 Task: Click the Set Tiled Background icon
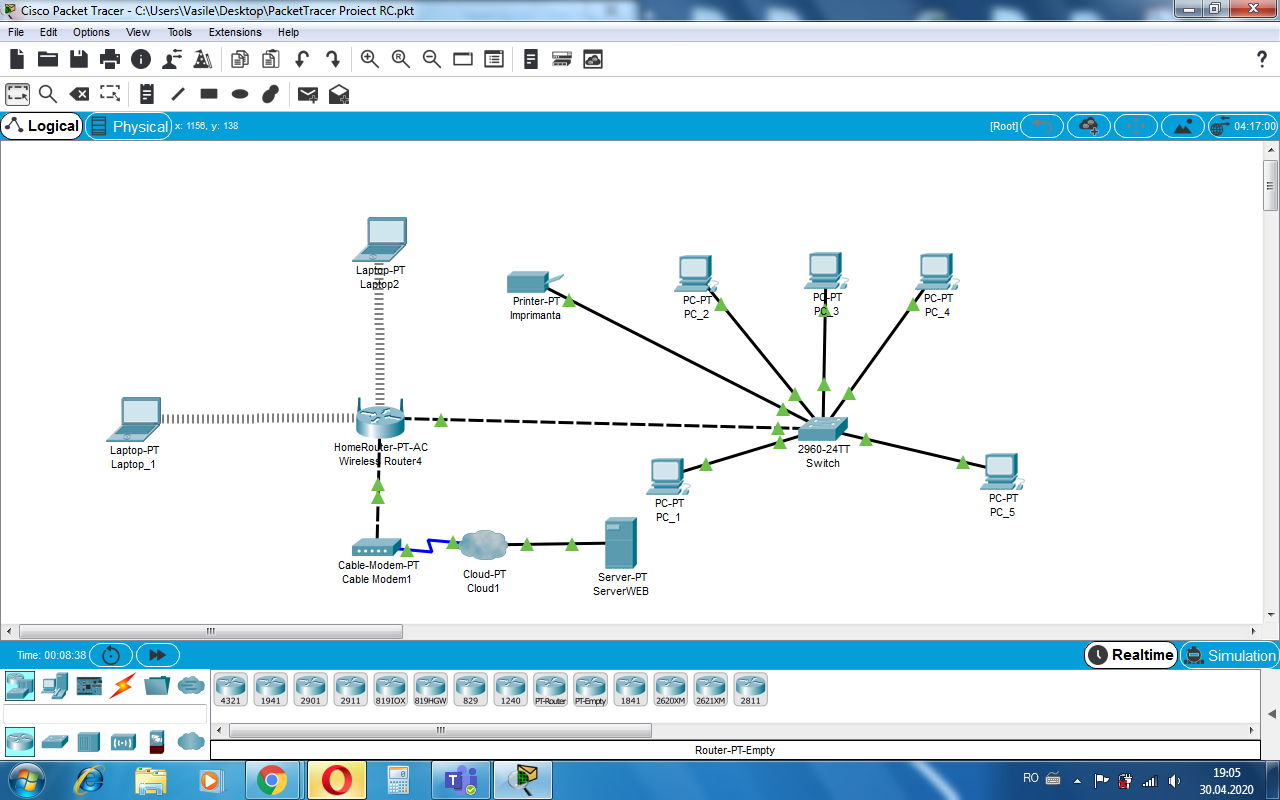pos(1183,126)
